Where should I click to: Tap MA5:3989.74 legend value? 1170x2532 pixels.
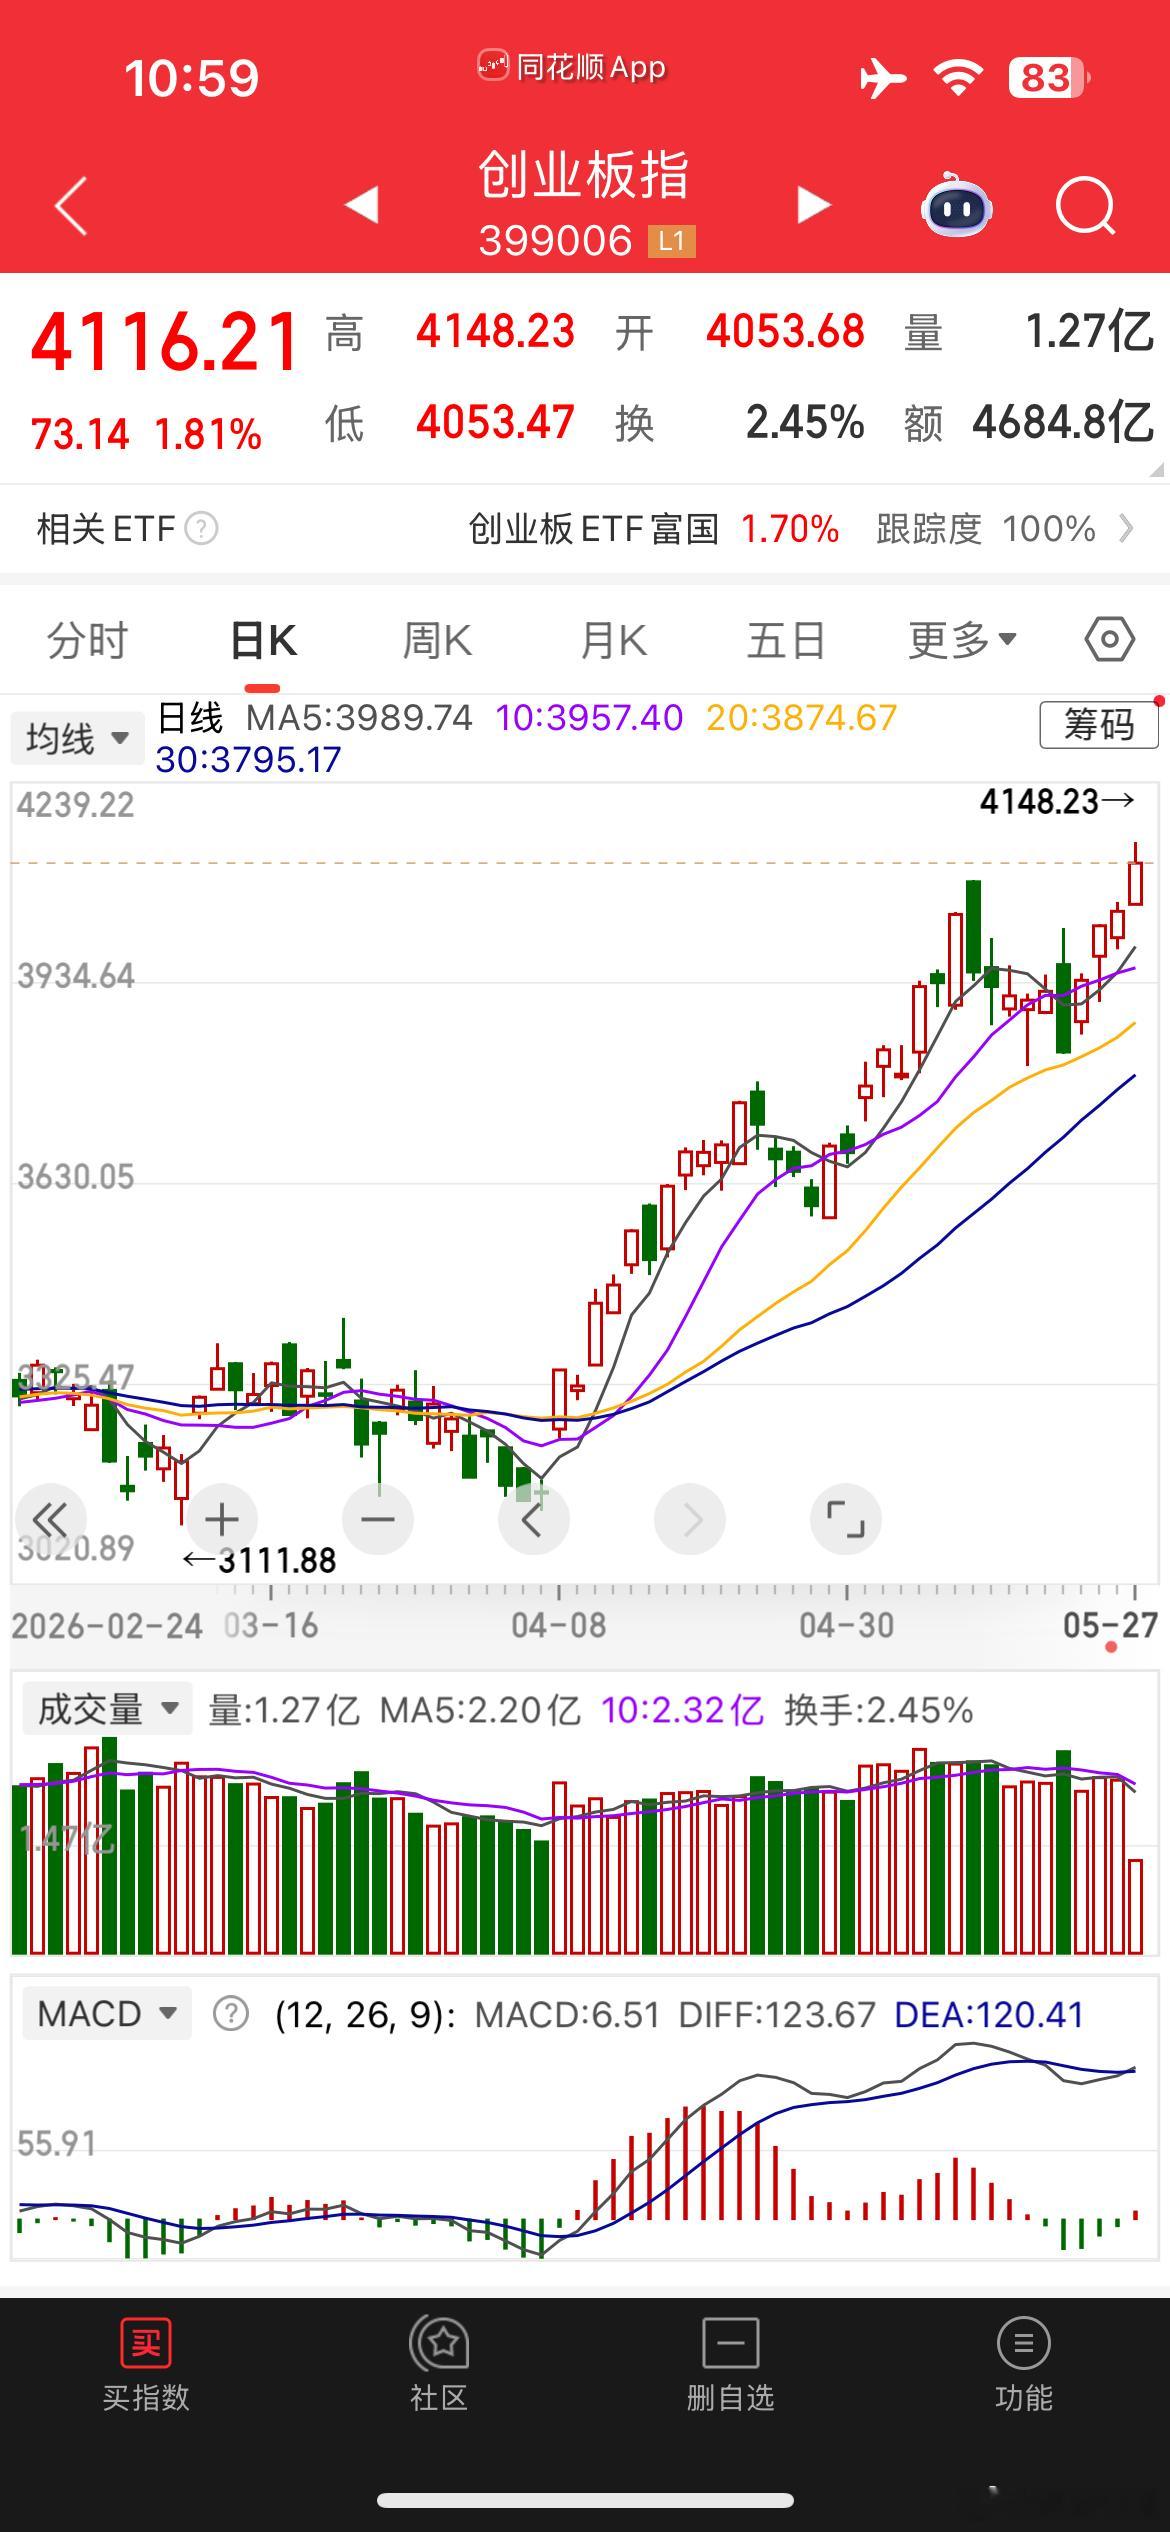(359, 717)
